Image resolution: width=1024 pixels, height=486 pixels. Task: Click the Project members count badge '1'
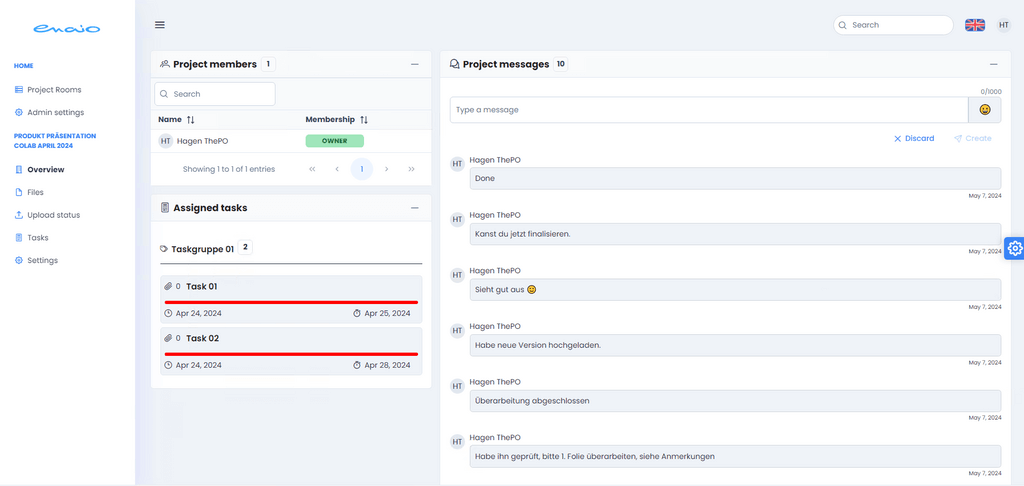click(268, 64)
